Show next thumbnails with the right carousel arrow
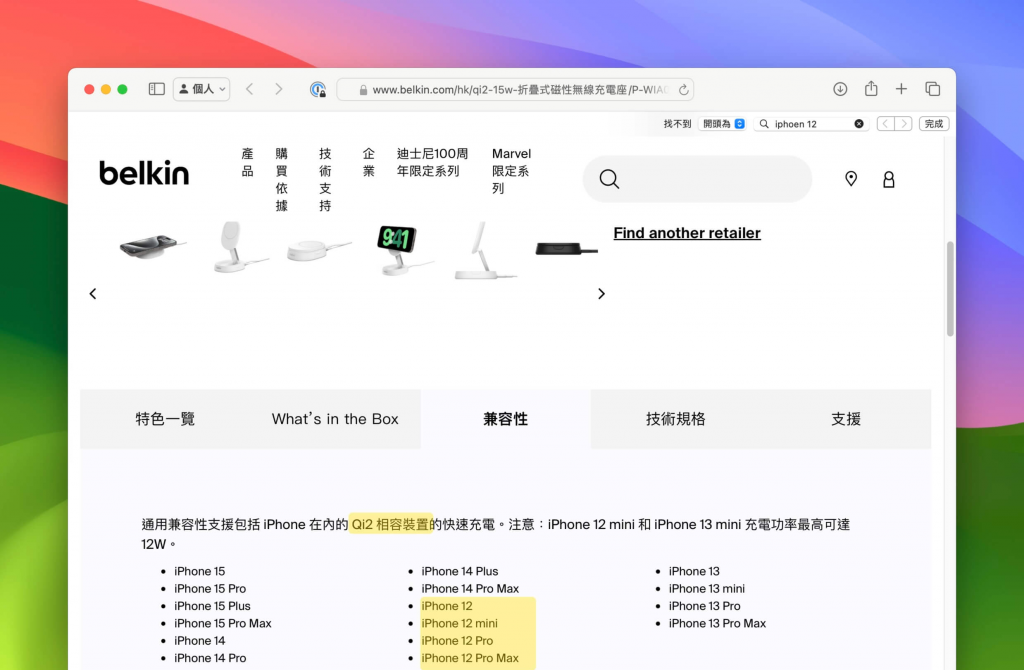This screenshot has height=670, width=1024. pyautogui.click(x=601, y=294)
